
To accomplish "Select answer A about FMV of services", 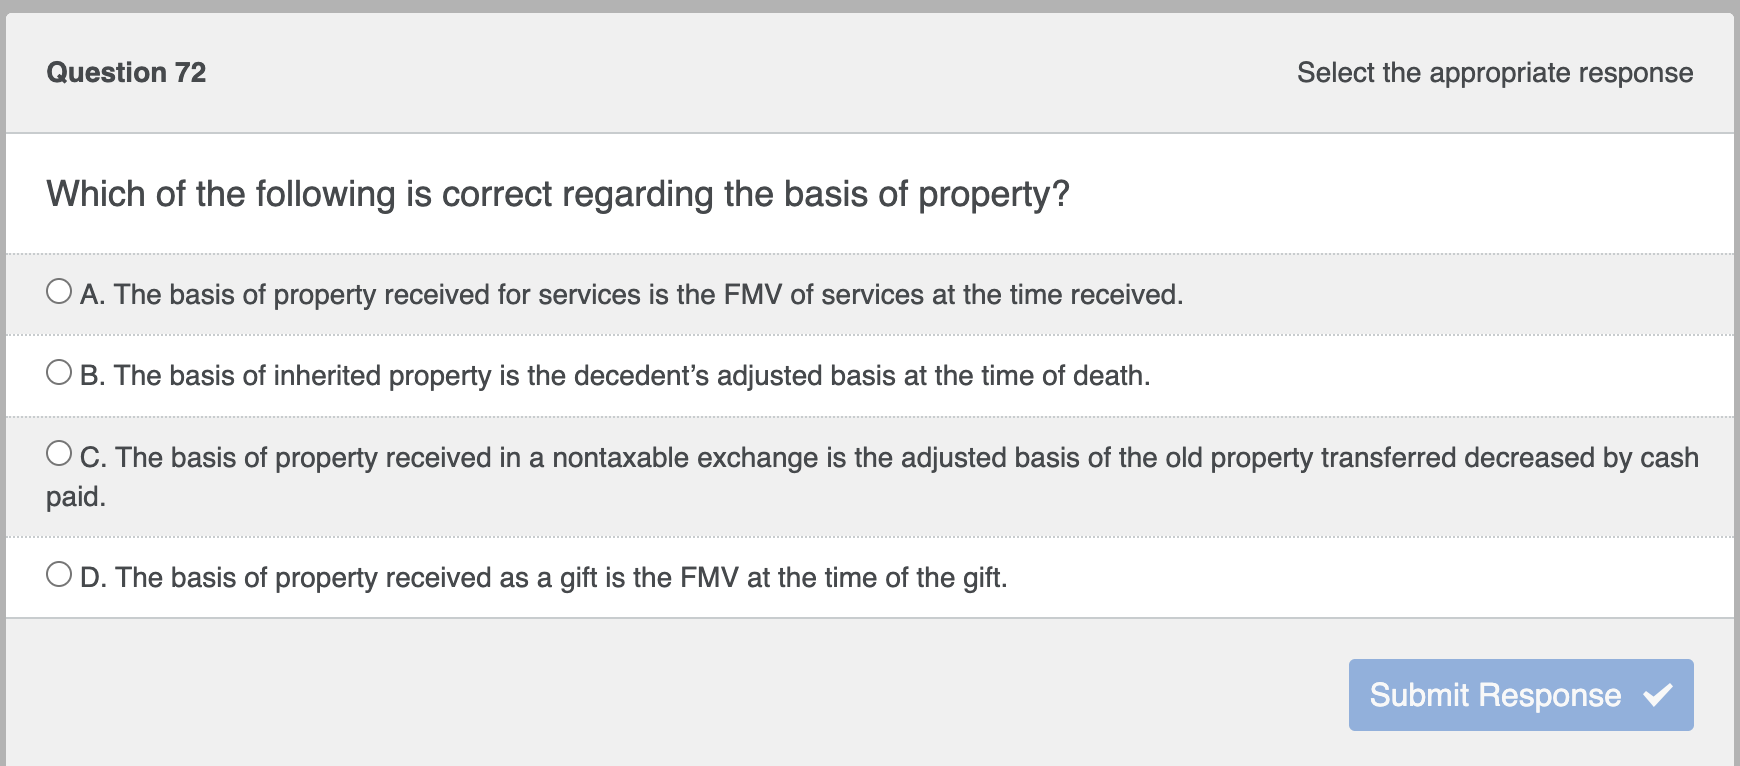I will click(630, 294).
